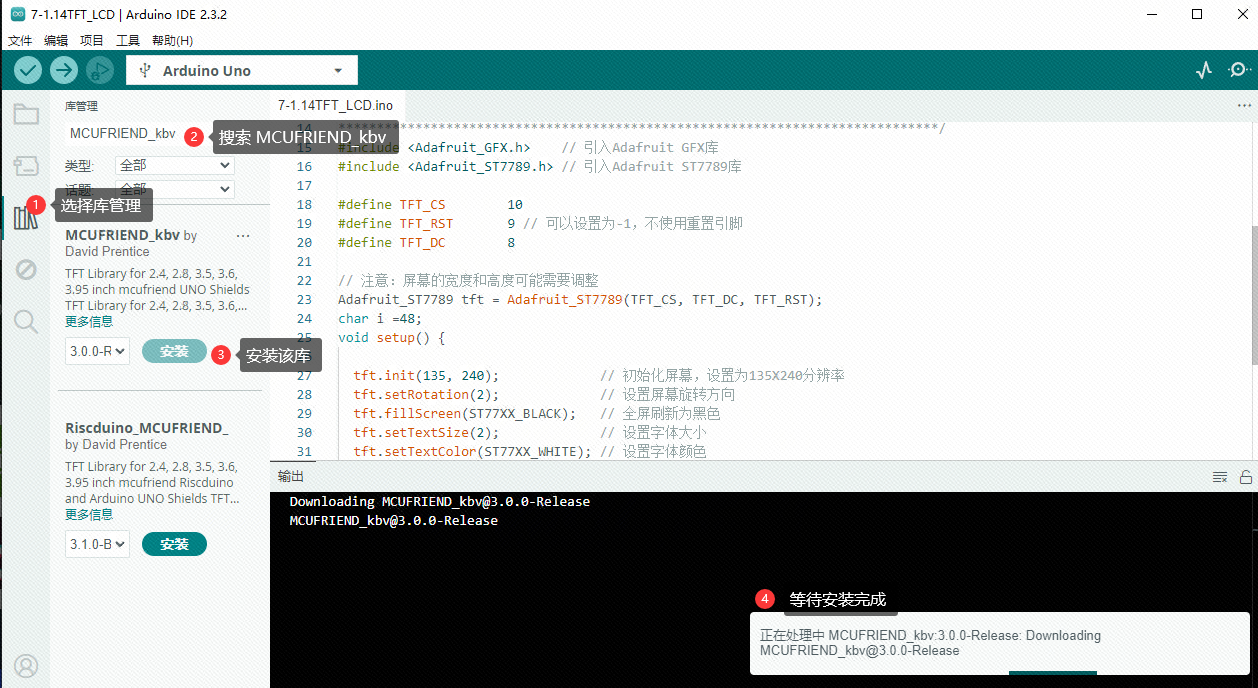Open 更多信息 link under Riscduino_MCUFRIEND_
1258x688 pixels.
89,514
